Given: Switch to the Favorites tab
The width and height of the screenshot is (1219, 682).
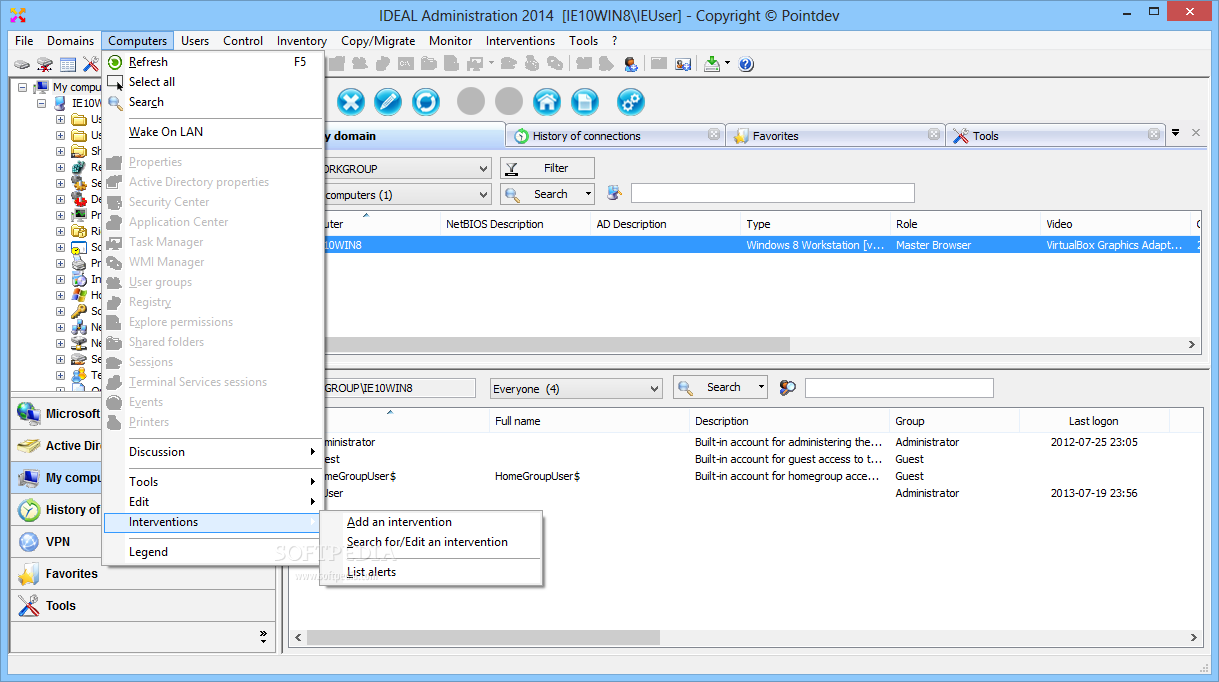Looking at the screenshot, I should click(836, 136).
